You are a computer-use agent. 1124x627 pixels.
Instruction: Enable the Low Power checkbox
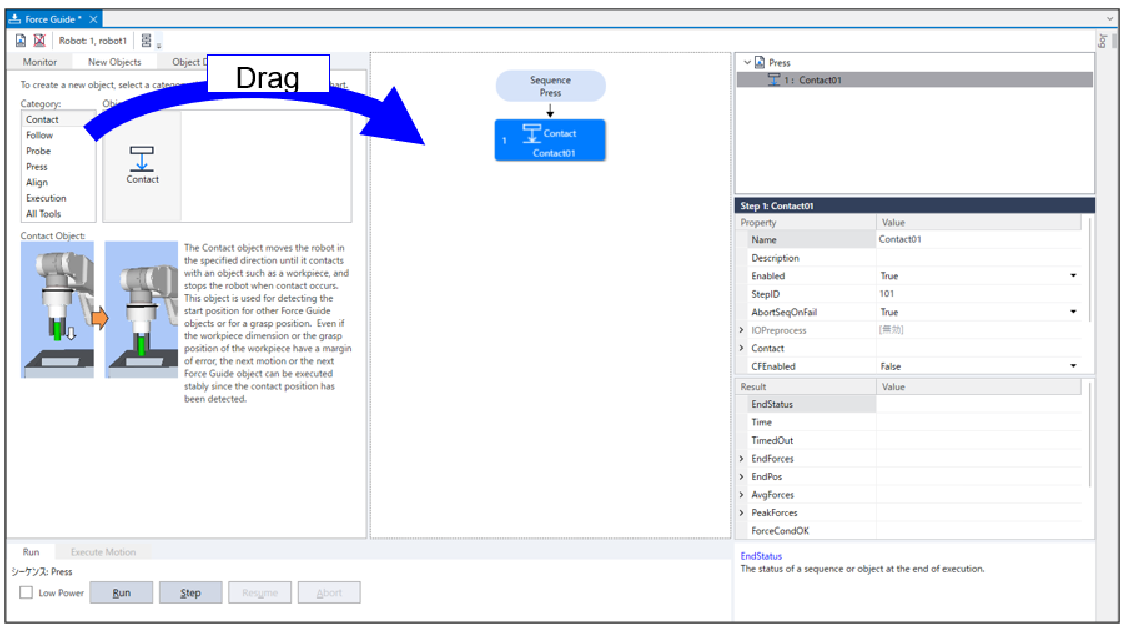click(26, 593)
